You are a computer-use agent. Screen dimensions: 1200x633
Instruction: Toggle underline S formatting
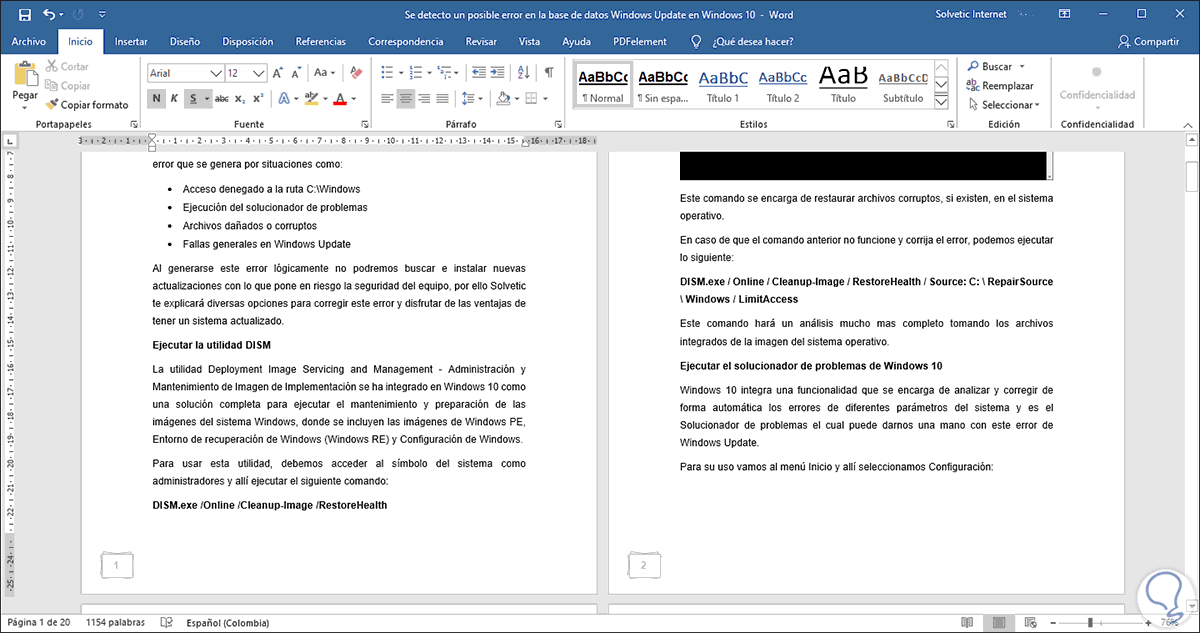coord(194,98)
